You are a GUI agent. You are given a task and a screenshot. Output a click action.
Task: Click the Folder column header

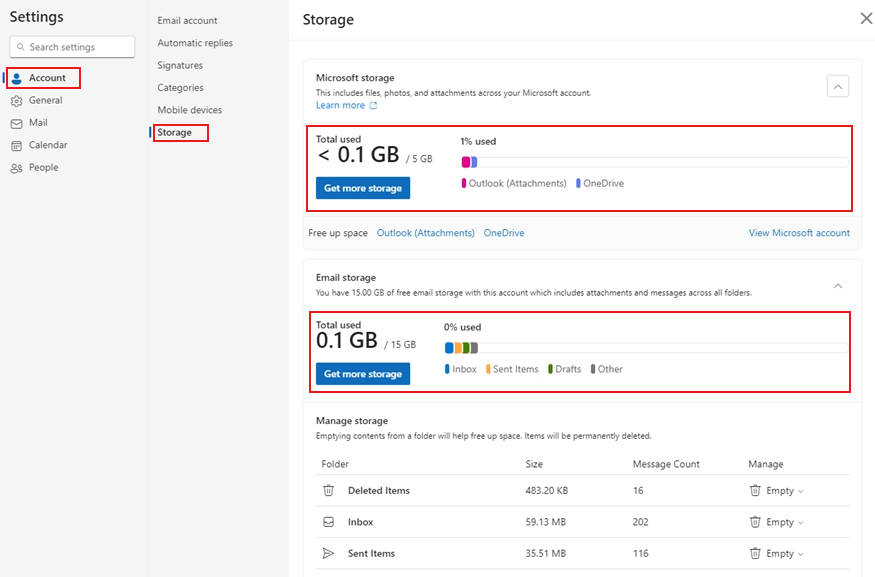(x=335, y=464)
